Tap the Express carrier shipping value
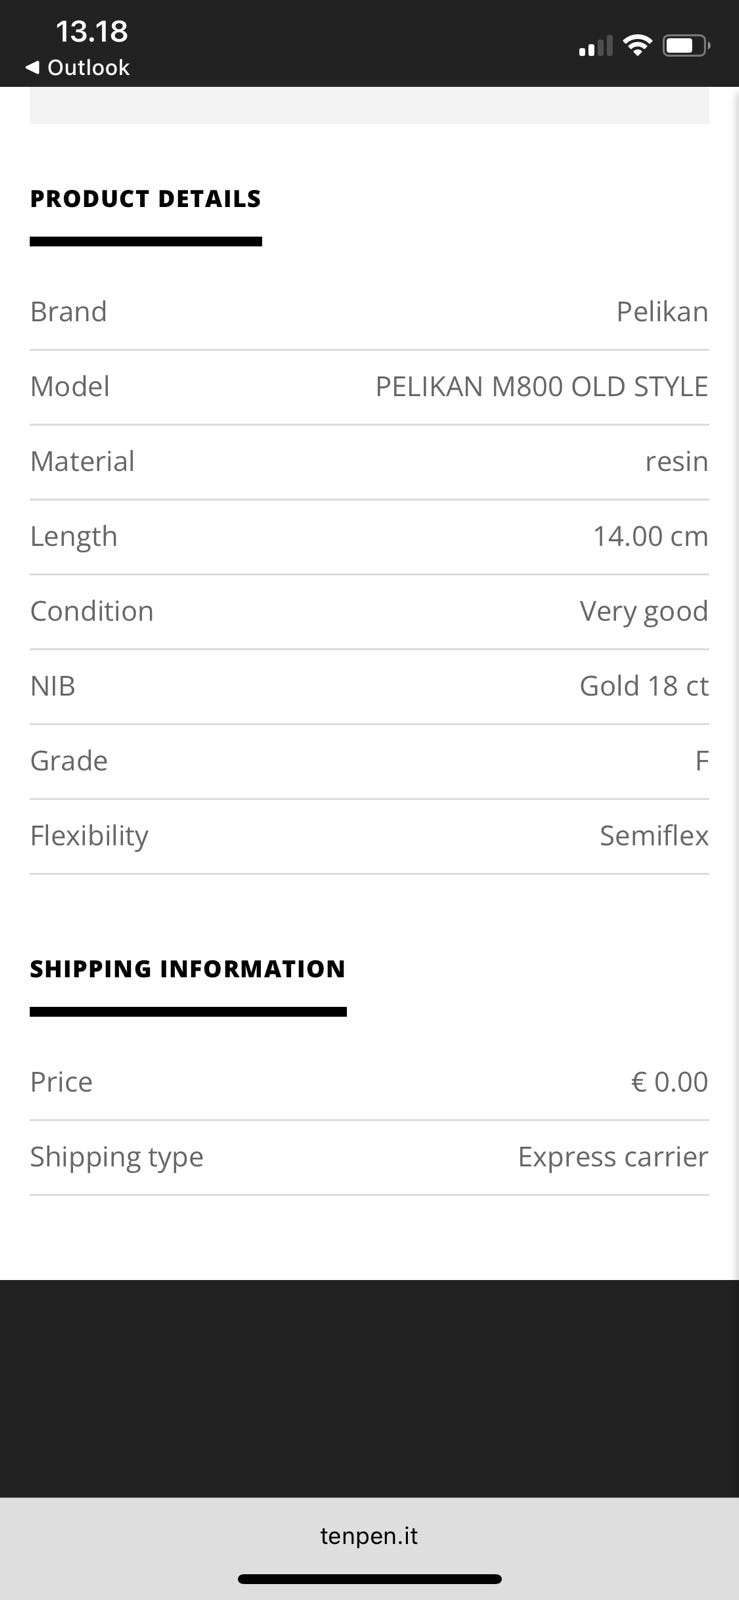Viewport: 739px width, 1600px height. coord(612,1156)
